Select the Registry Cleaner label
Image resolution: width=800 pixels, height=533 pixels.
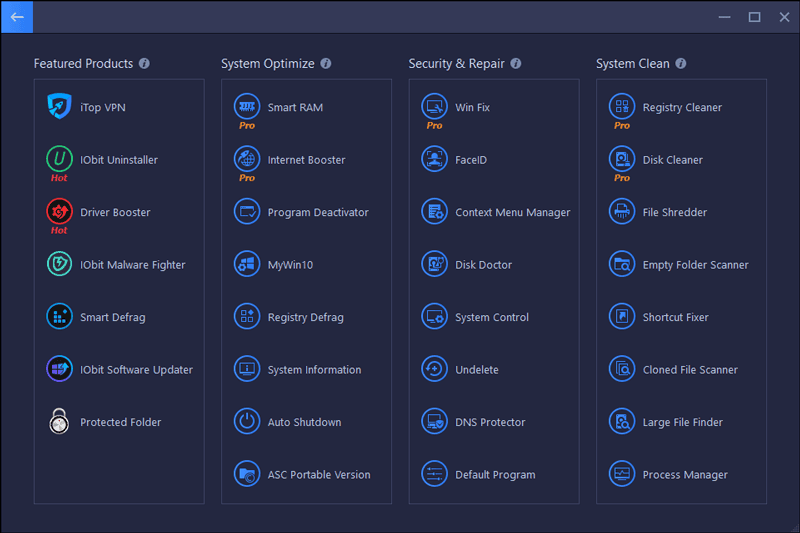[682, 108]
